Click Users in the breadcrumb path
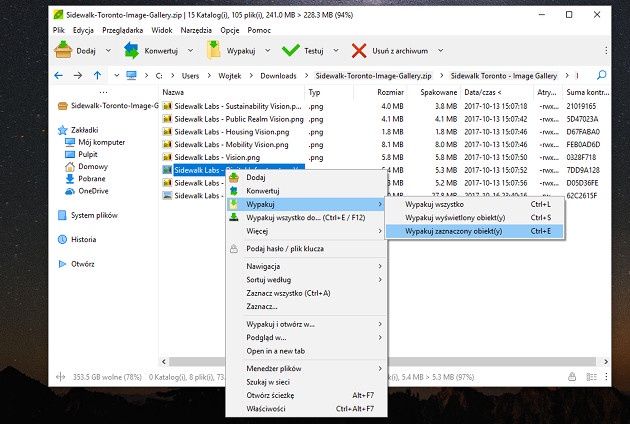The image size is (630, 424). 190,76
